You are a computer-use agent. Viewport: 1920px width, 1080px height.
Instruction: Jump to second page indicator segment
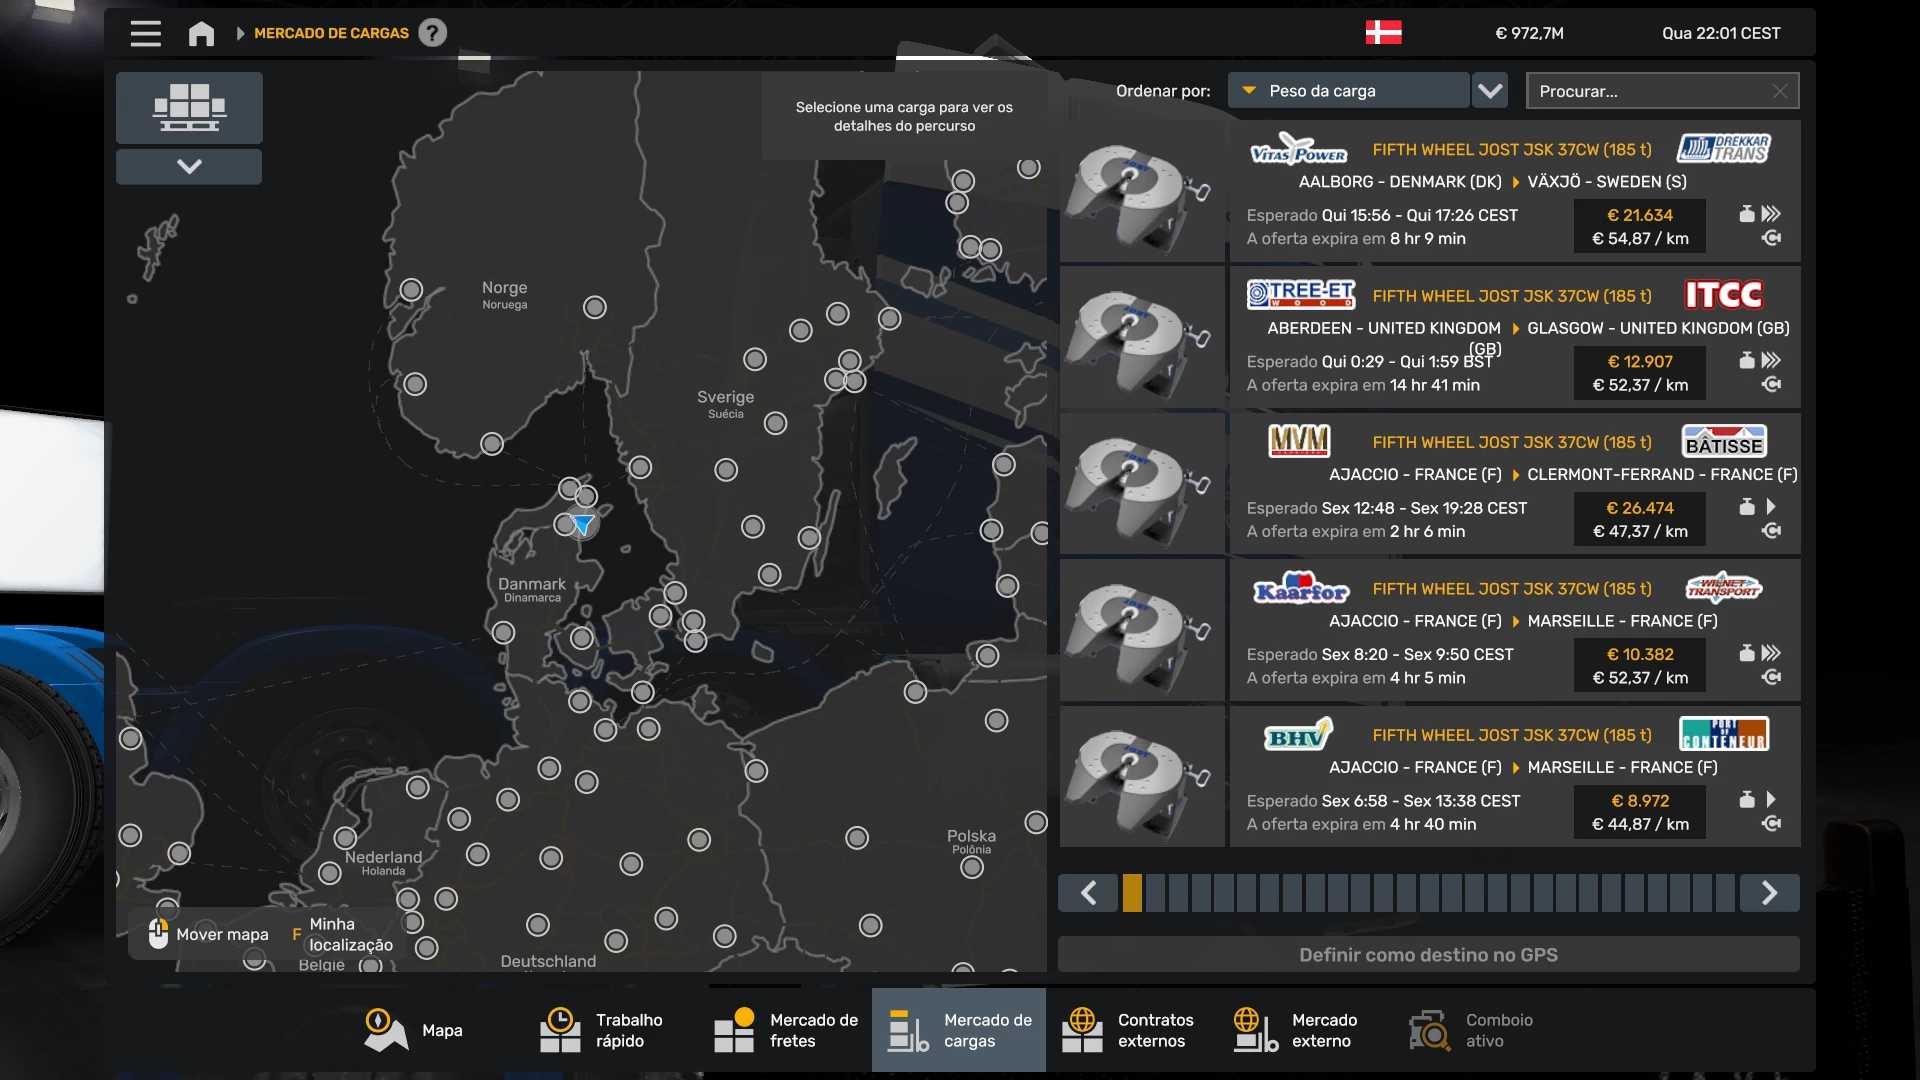[x=1155, y=893]
